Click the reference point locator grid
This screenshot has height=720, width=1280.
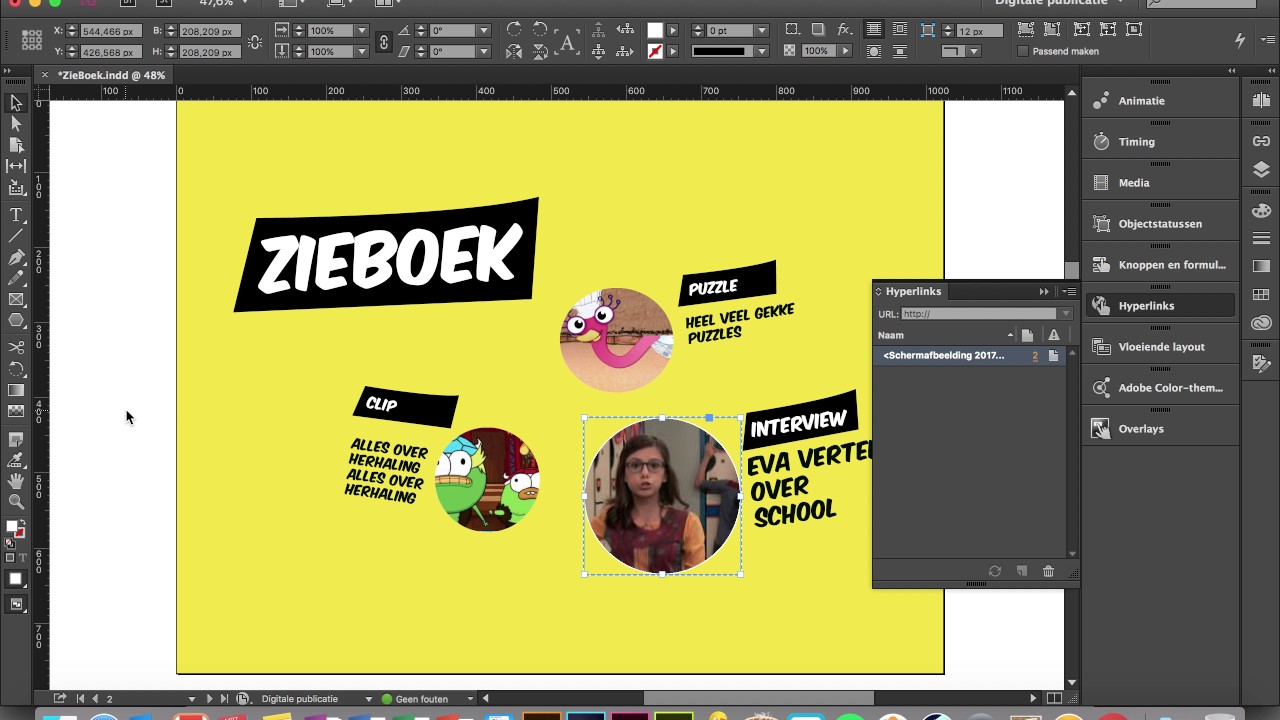tap(32, 41)
